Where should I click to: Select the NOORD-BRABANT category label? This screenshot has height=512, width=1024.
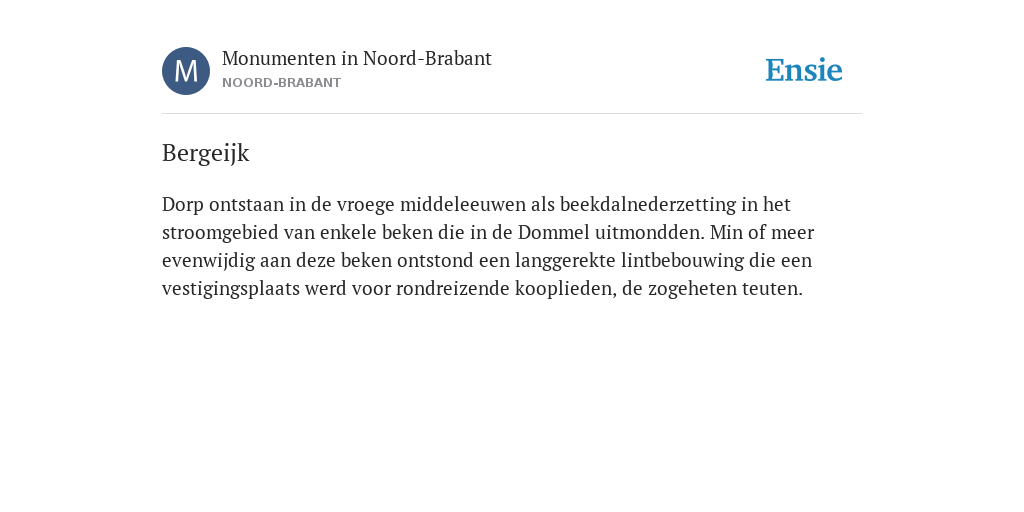tap(281, 83)
